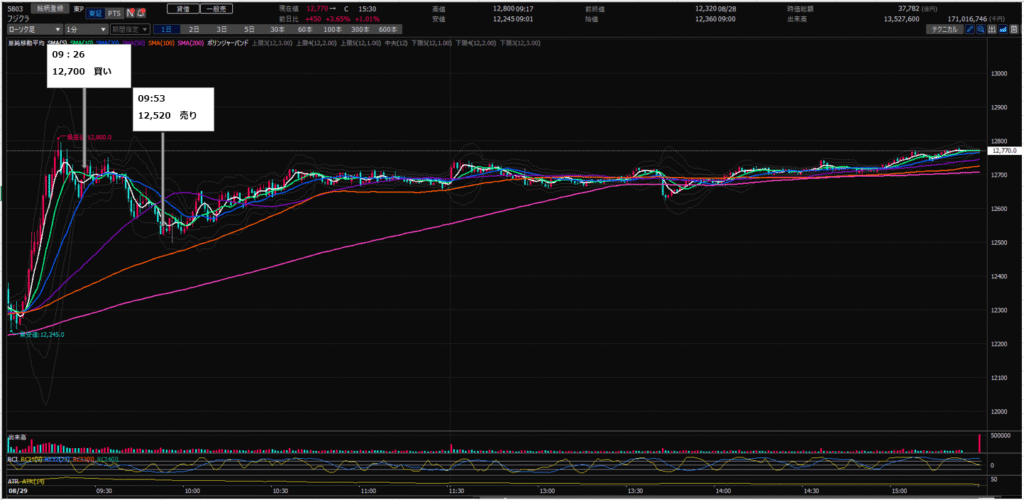The height and width of the screenshot is (500, 1024).
Task: Click the 貸借 button
Action: pos(182,10)
